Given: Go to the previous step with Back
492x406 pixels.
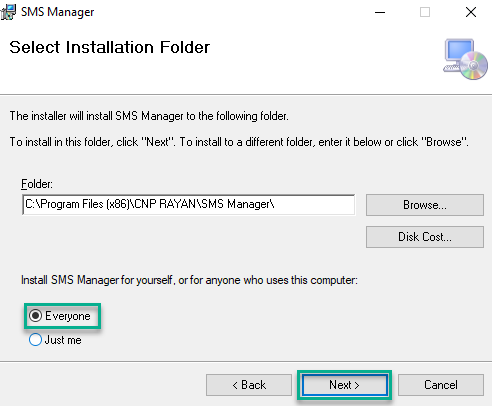Looking at the screenshot, I should coord(249,385).
